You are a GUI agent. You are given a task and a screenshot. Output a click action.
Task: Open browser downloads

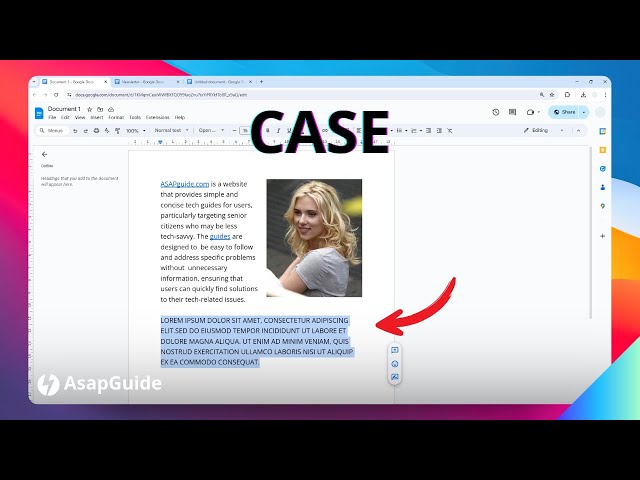tap(583, 95)
